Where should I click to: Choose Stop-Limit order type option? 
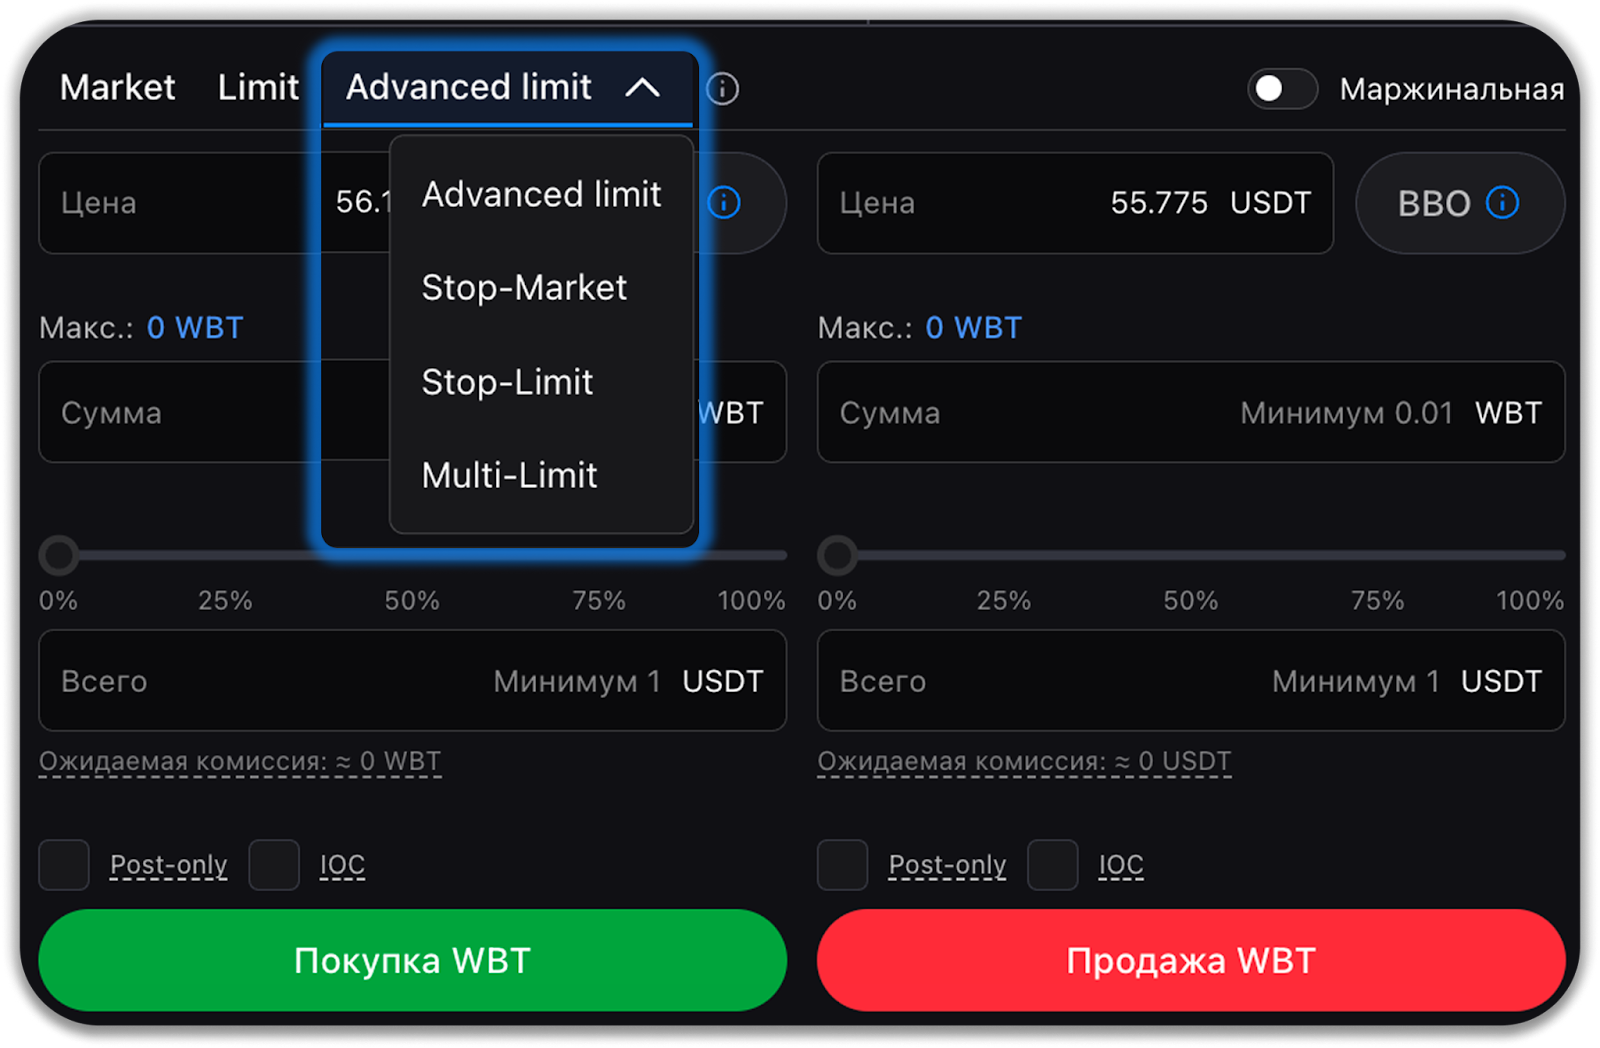click(507, 382)
